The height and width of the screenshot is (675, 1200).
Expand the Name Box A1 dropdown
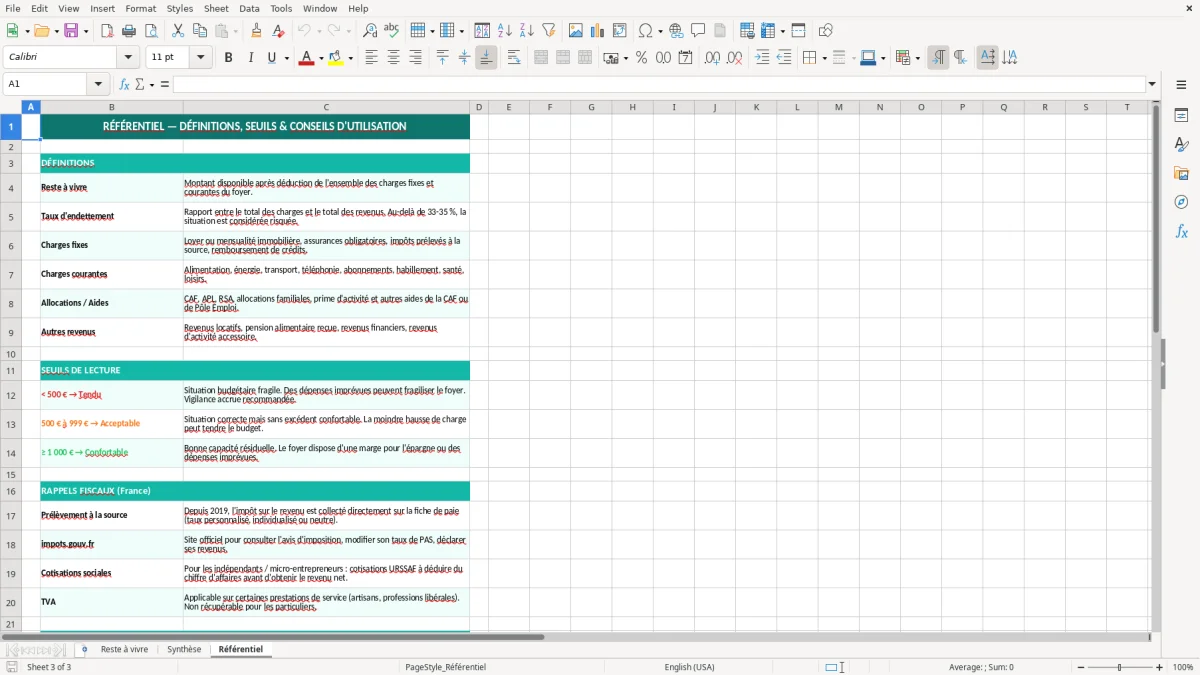tap(98, 84)
